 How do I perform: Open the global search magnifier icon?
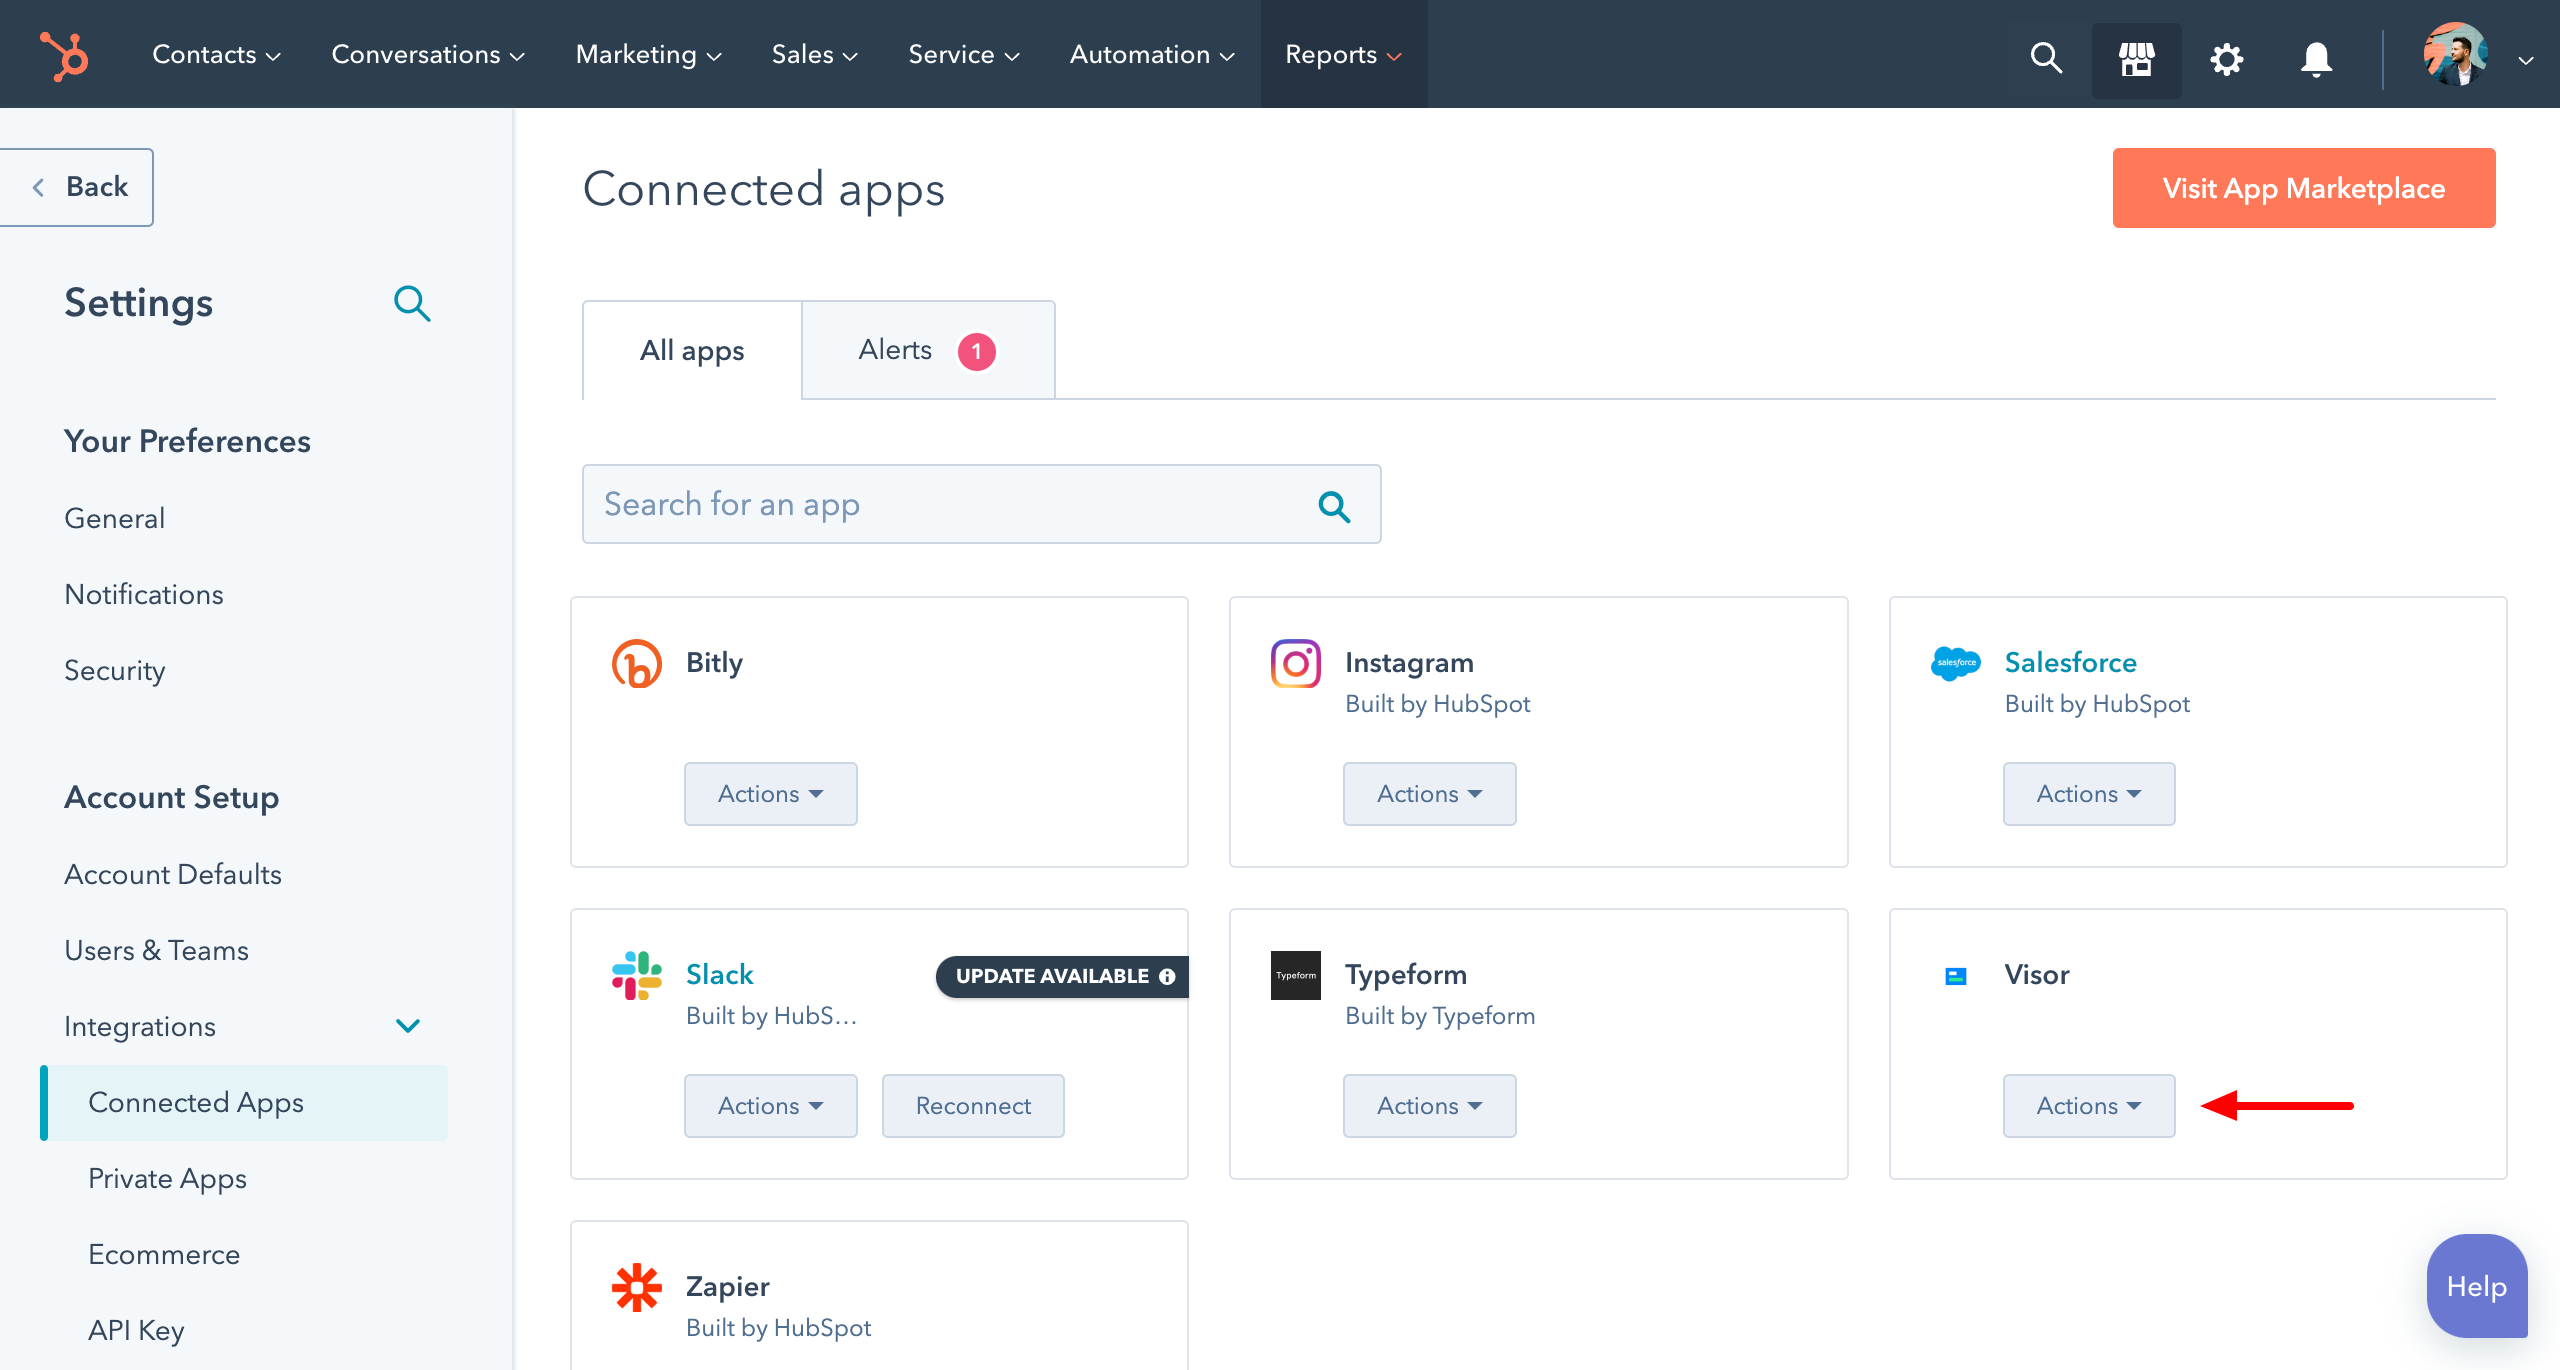(2046, 57)
